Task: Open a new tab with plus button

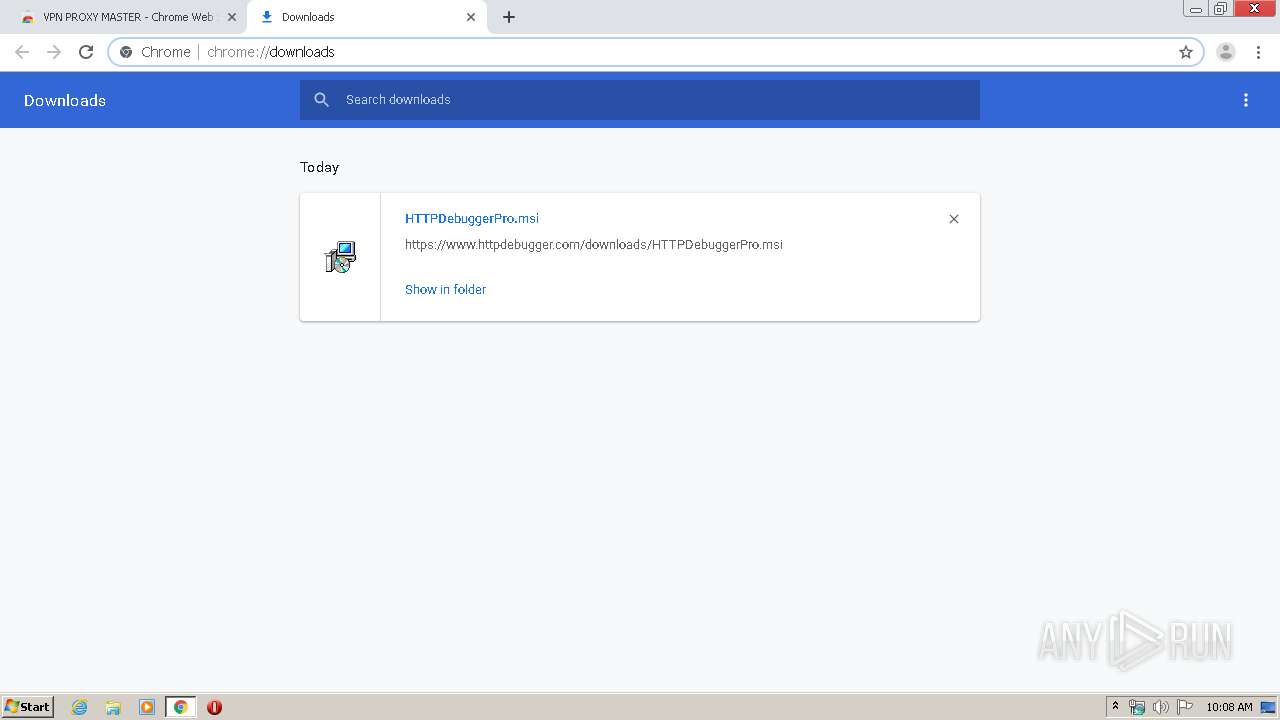Action: 509,17
